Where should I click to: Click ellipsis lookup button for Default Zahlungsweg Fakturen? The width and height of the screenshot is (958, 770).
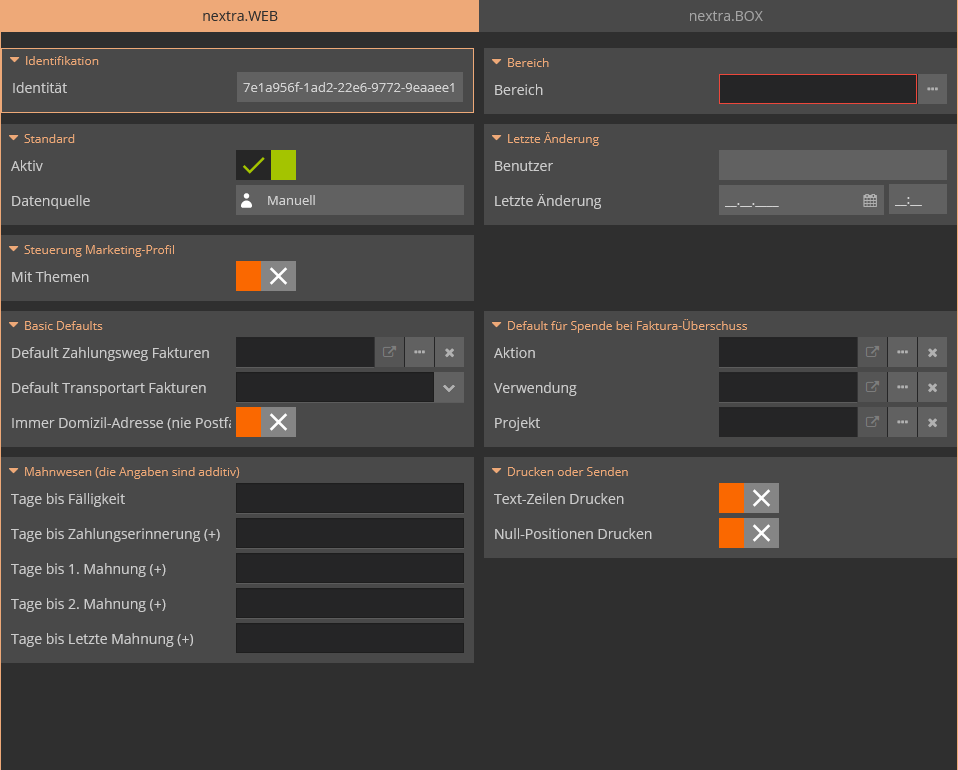(419, 353)
